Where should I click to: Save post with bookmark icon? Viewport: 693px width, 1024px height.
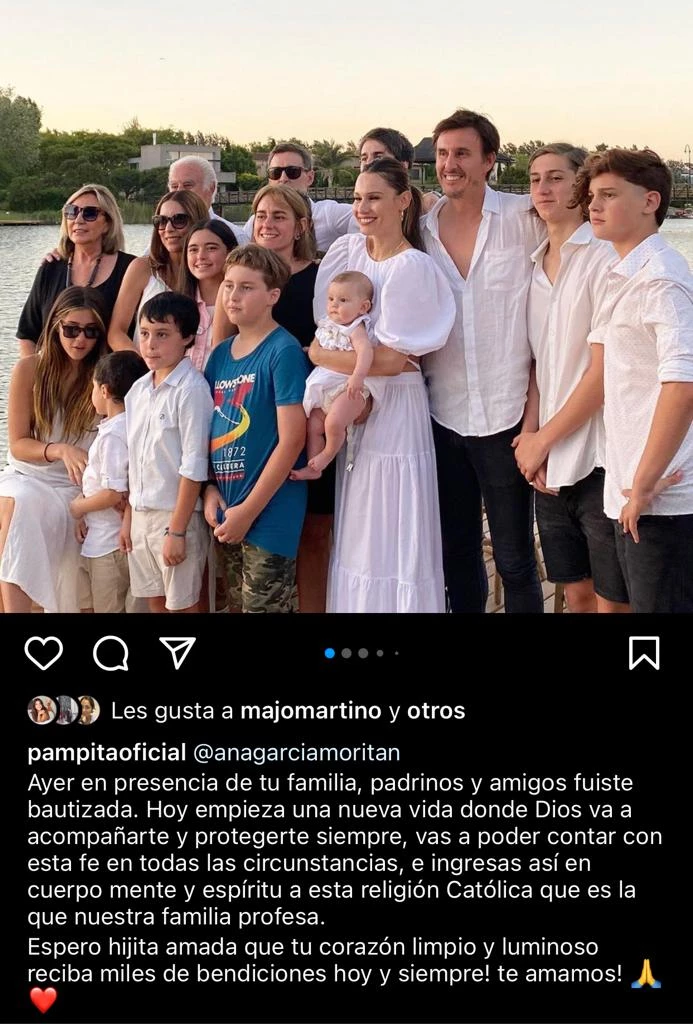pyautogui.click(x=644, y=653)
